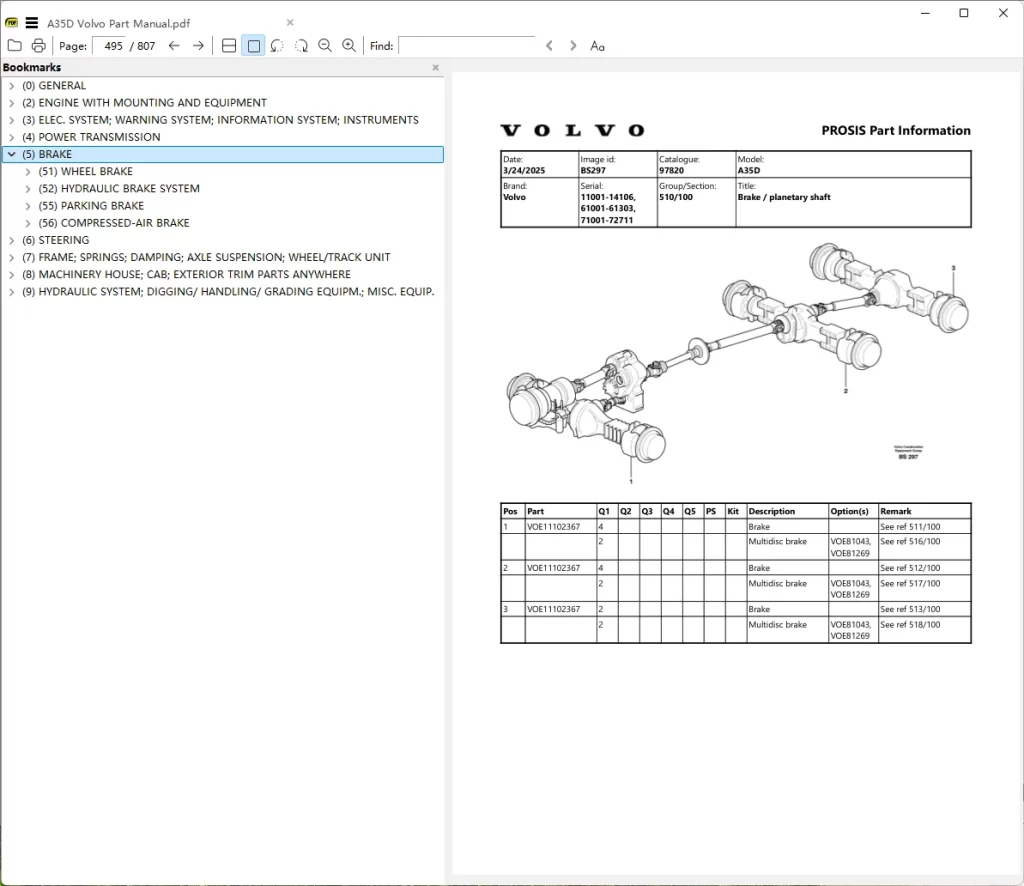
Task: Expand the (7) FRAME; SPRINGS bookmark
Action: coord(12,257)
